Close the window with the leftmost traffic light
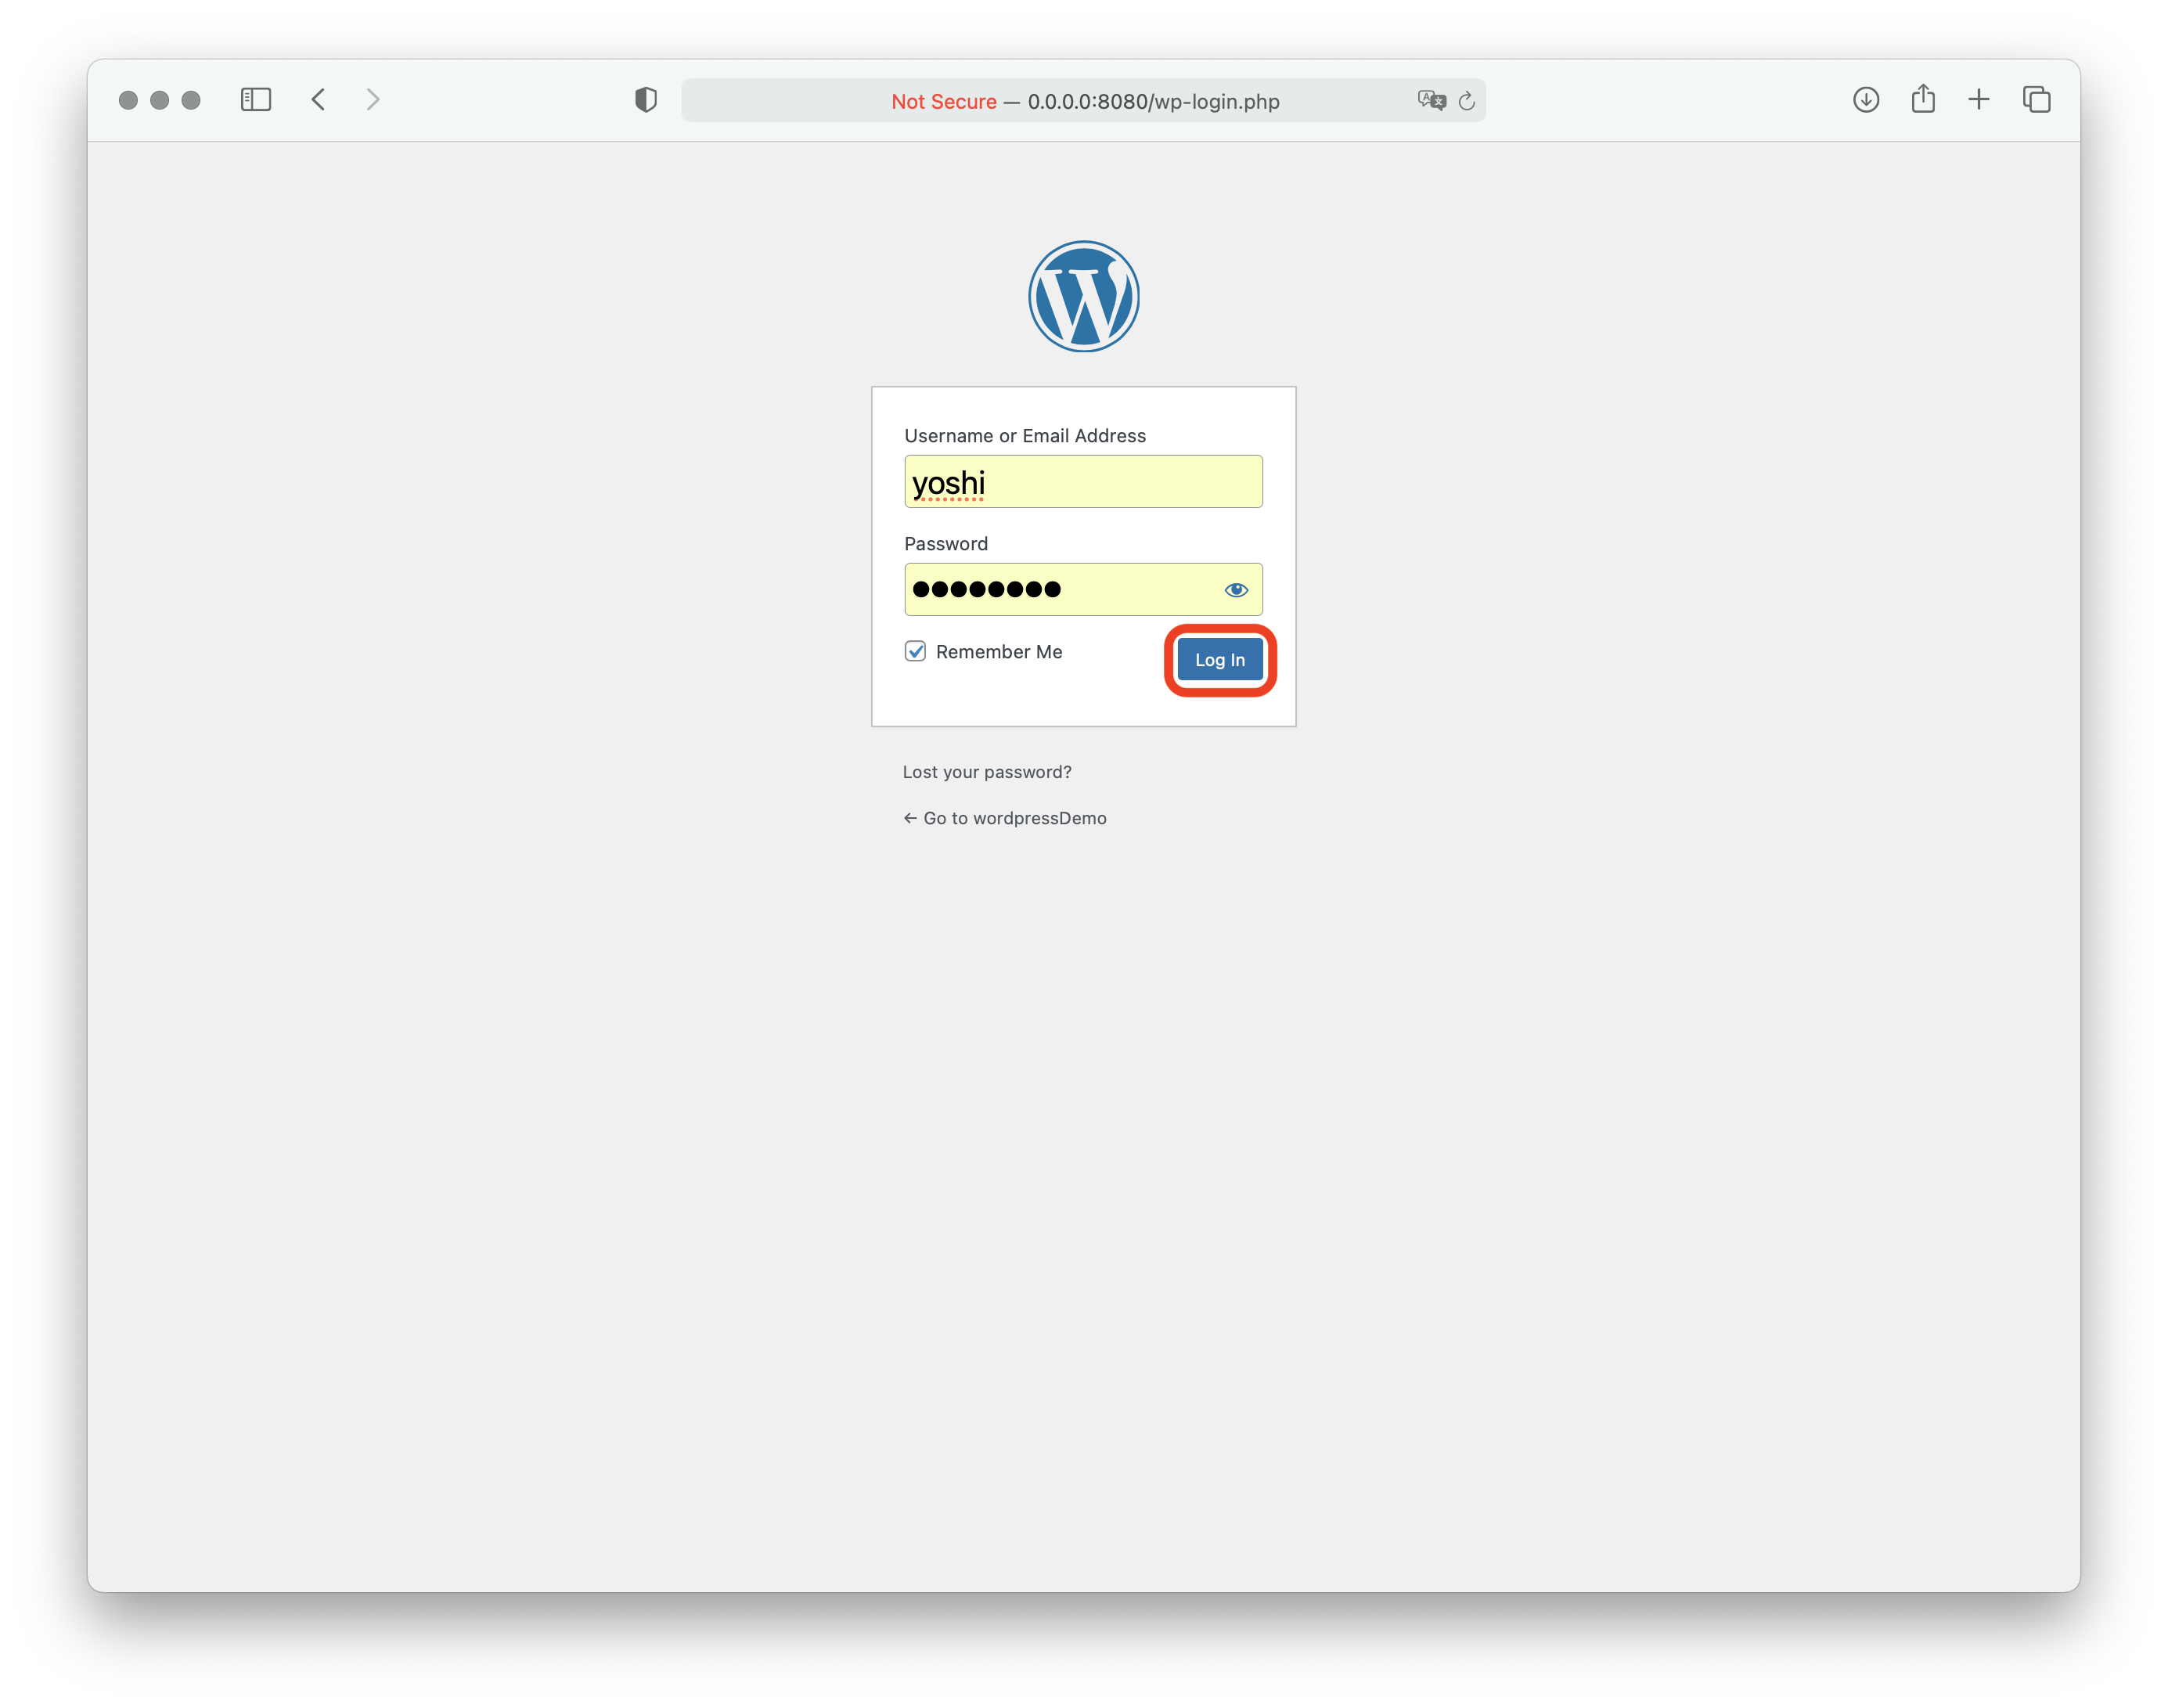The width and height of the screenshot is (2168, 1708). (x=128, y=100)
